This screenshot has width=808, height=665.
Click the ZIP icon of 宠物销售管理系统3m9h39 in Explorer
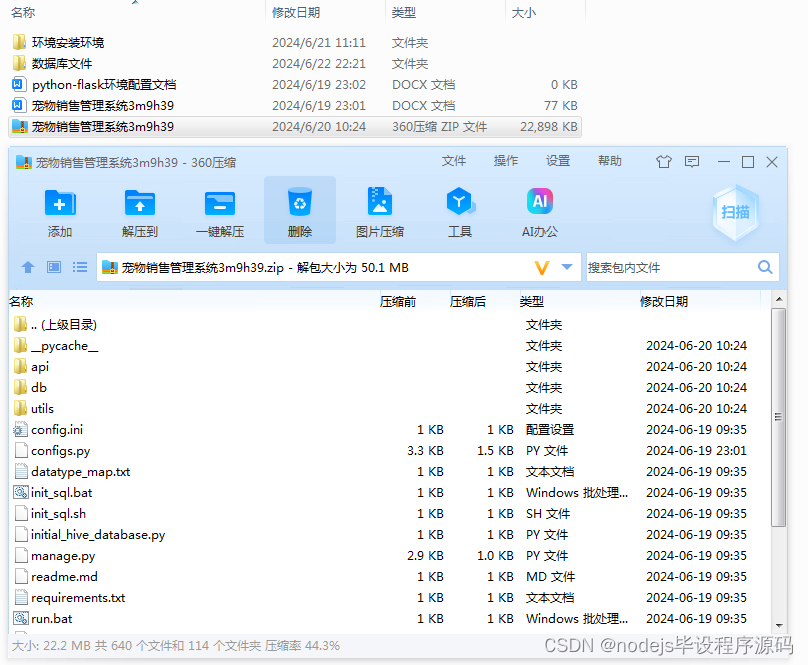click(19, 126)
